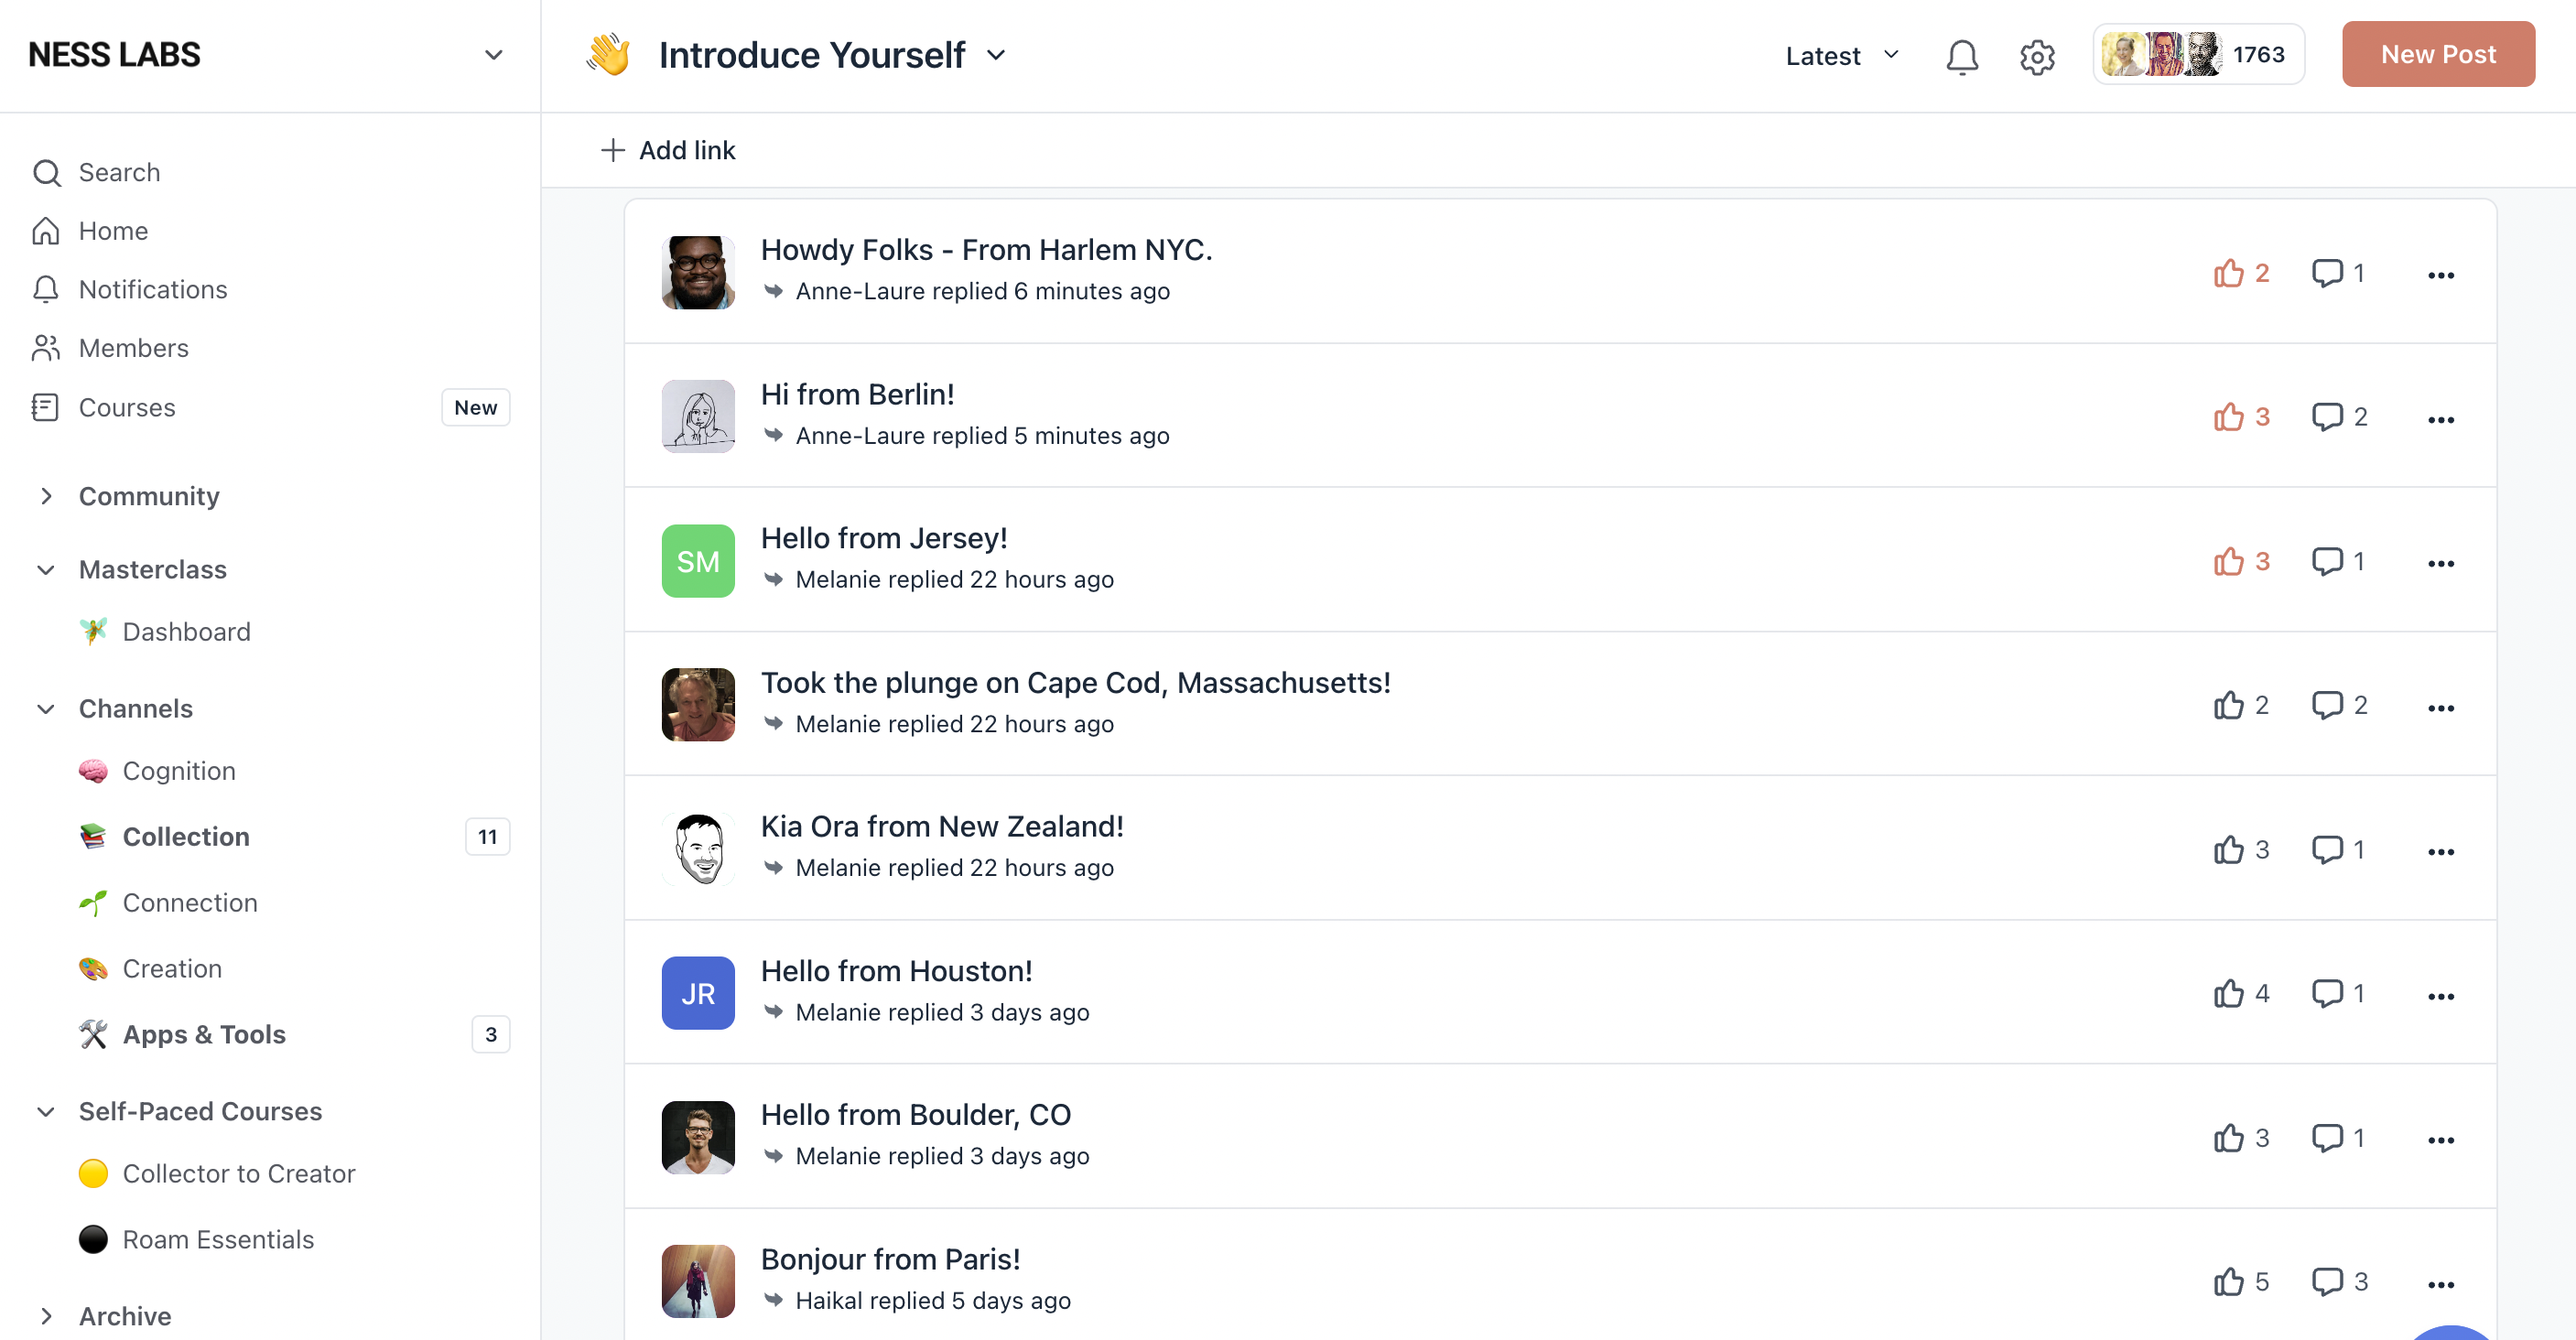Viewport: 2576px width, 1340px height.
Task: Open the notifications bell in header
Action: pos(1961,56)
